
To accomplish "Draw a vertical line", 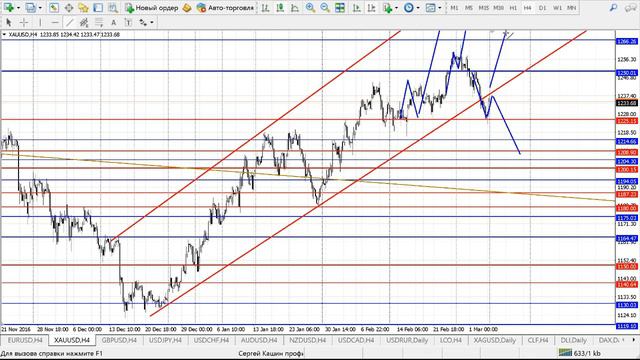I will [40, 22].
